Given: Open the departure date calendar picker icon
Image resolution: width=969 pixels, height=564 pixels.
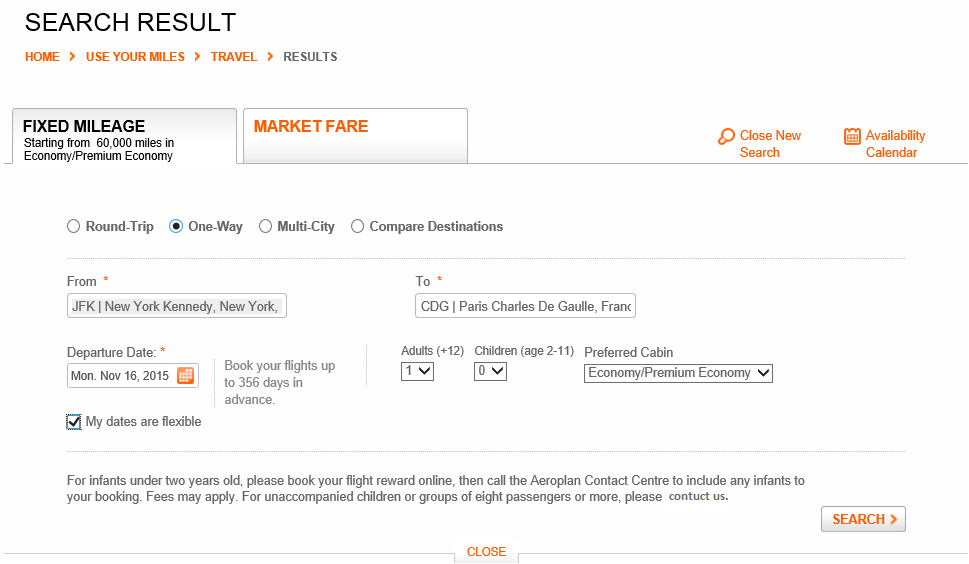Looking at the screenshot, I should click(x=185, y=375).
